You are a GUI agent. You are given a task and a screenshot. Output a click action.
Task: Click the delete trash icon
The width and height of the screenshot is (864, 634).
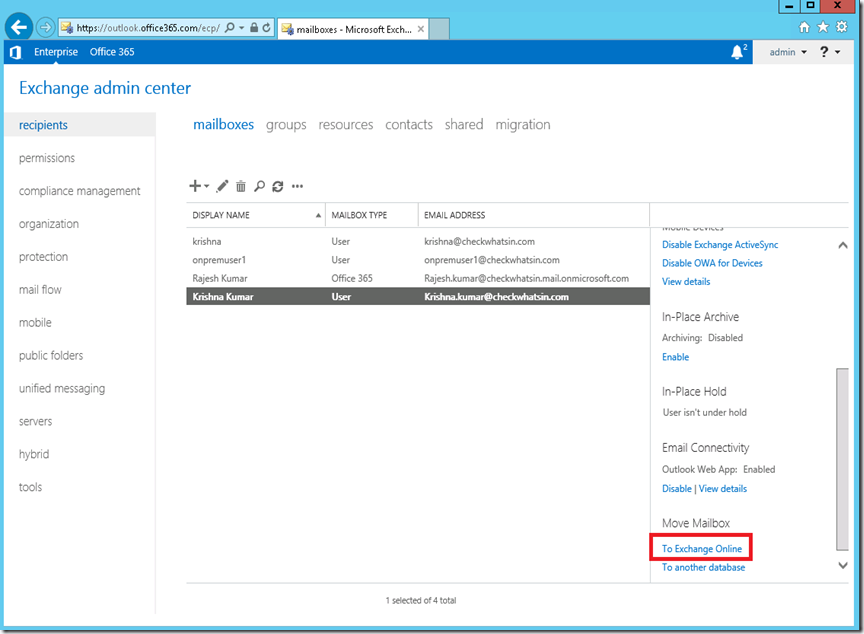241,186
